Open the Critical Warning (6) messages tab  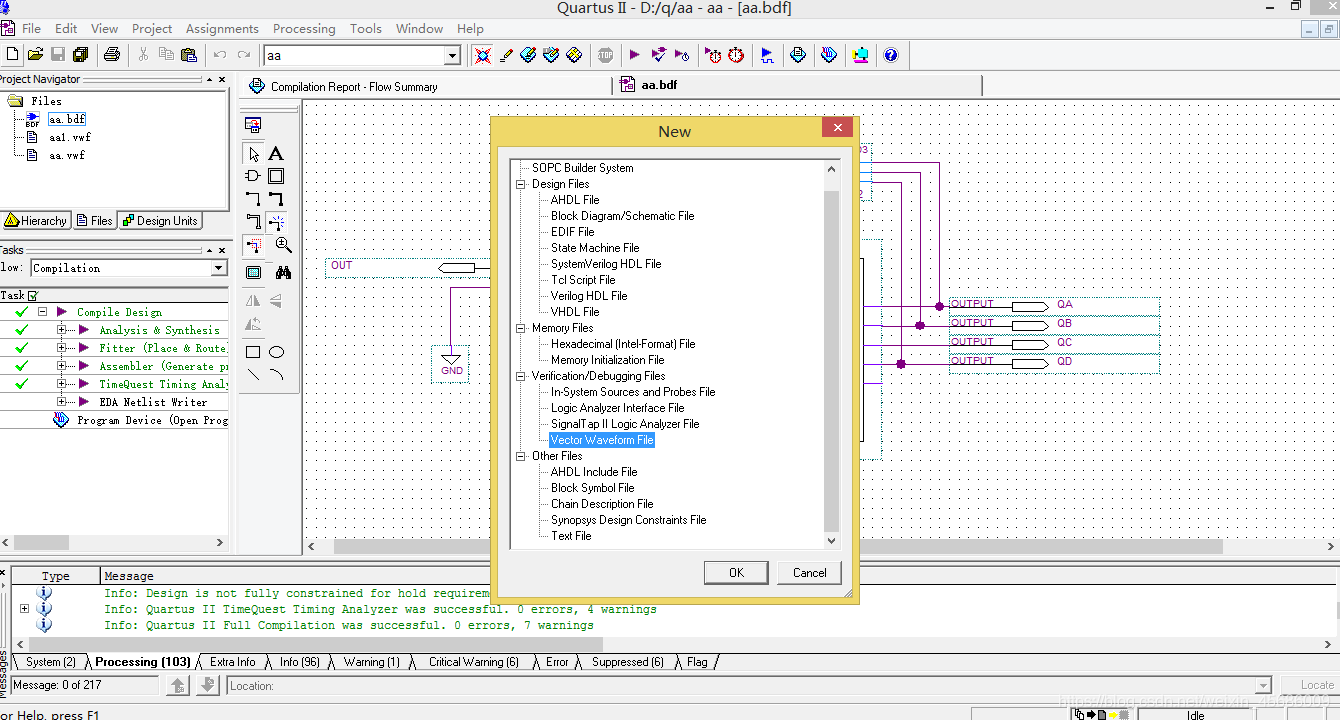(x=472, y=662)
